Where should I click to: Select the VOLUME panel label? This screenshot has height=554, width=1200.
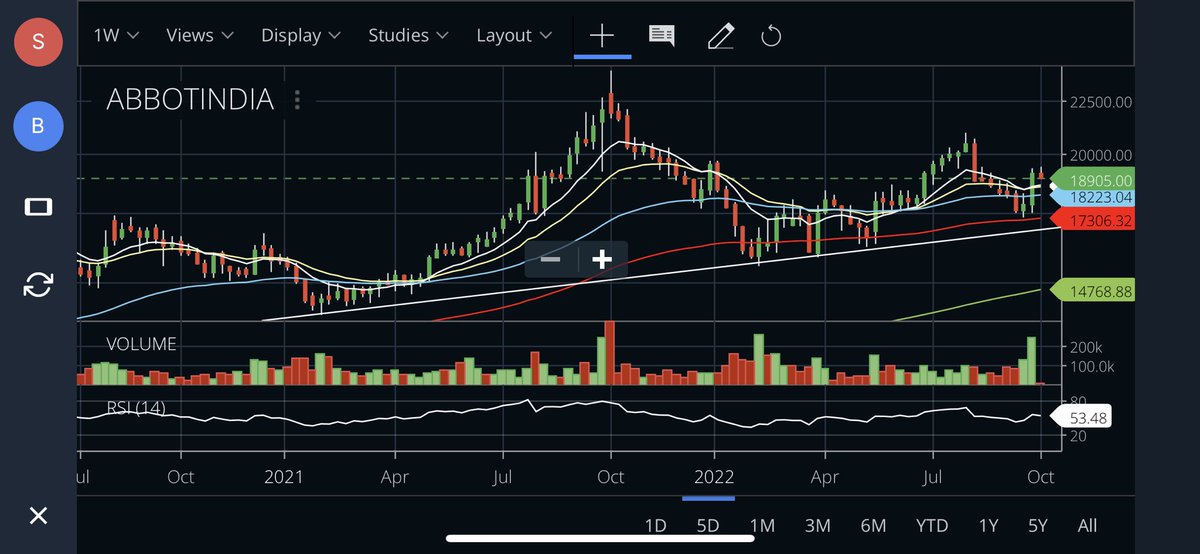(x=141, y=344)
